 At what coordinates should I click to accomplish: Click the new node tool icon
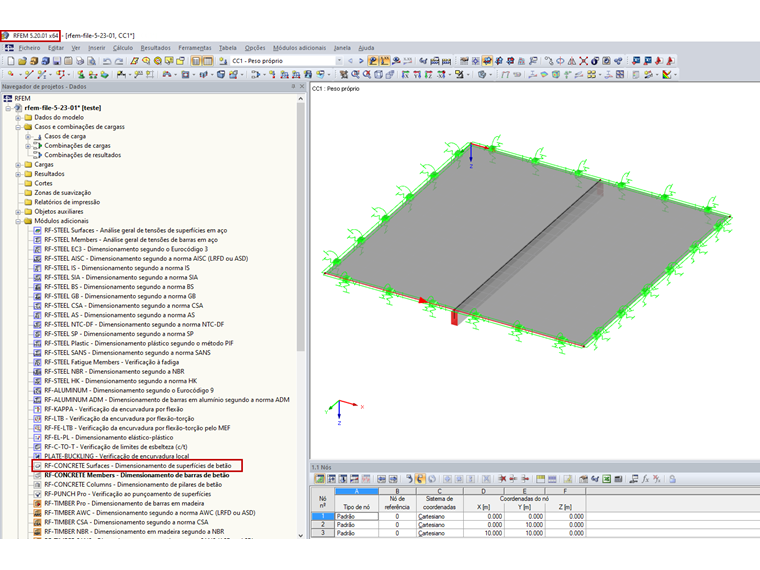tap(11, 75)
